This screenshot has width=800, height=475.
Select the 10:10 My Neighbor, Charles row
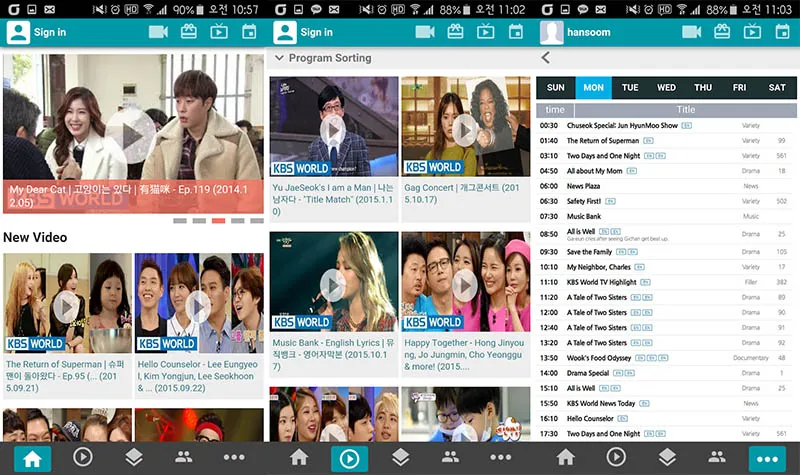pos(666,267)
